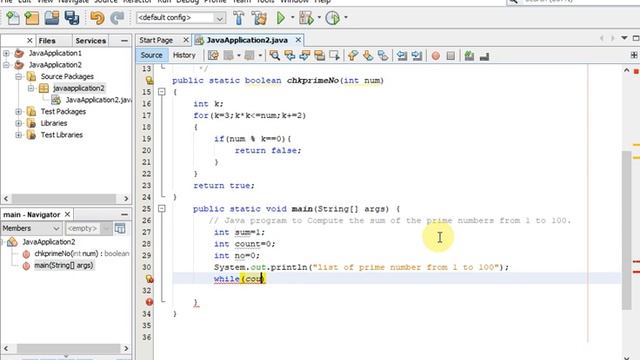Viewport: 640px width, 360px height.
Task: Click the New Project toolbar icon
Action: click(32, 18)
